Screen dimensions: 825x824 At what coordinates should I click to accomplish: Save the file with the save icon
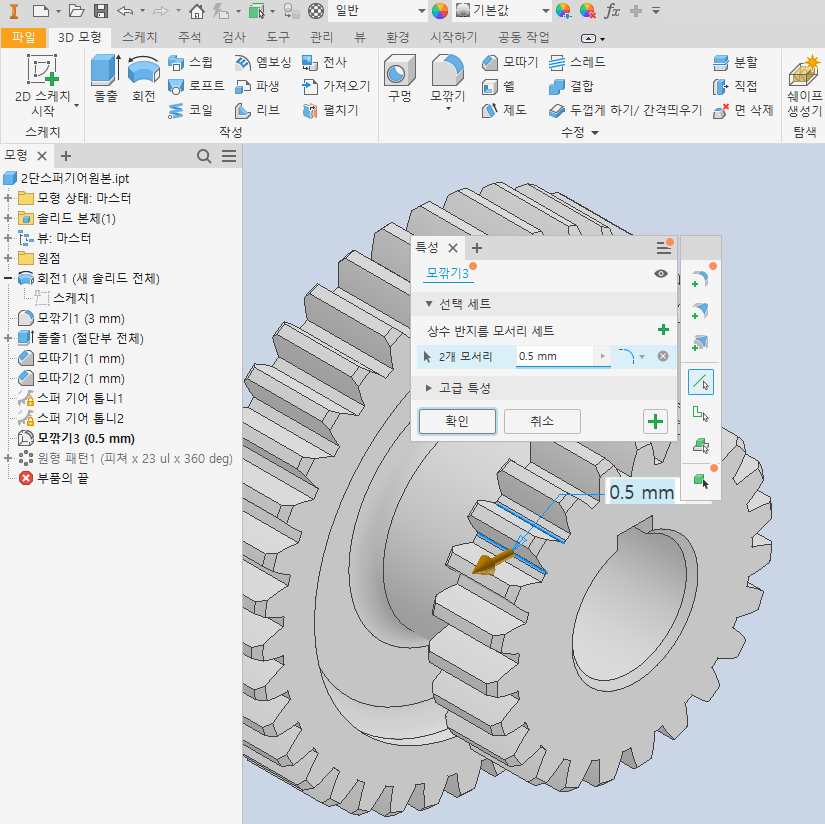pyautogui.click(x=100, y=11)
